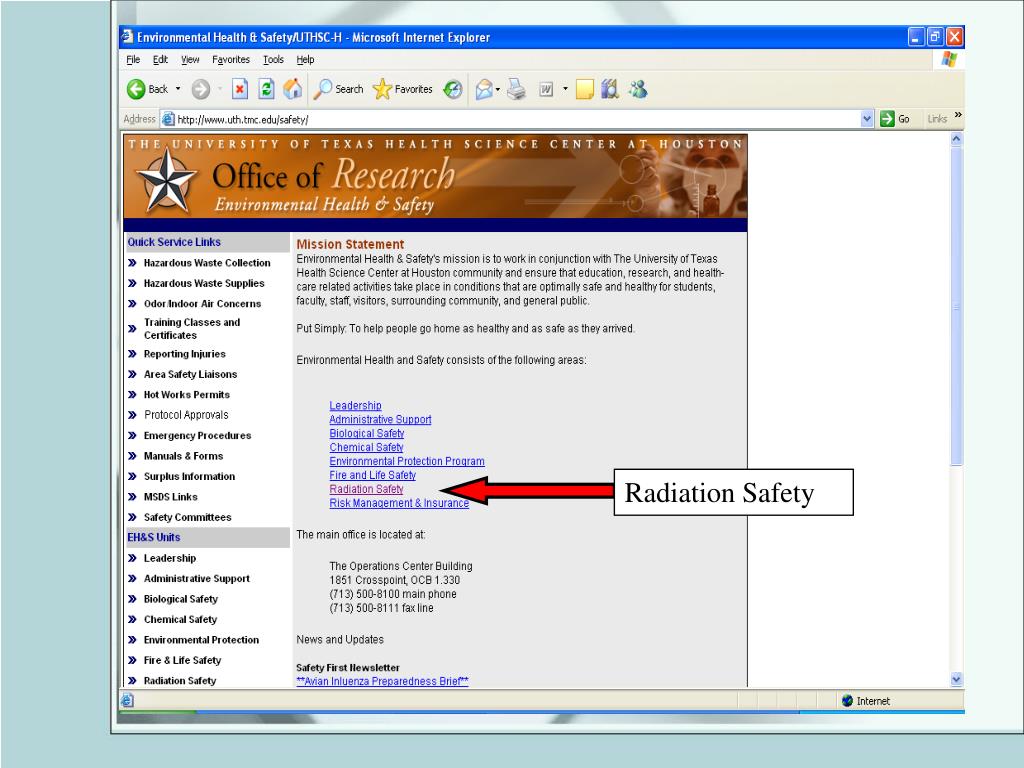Click the Office of Research banner image
1024x768 pixels.
[x=436, y=176]
